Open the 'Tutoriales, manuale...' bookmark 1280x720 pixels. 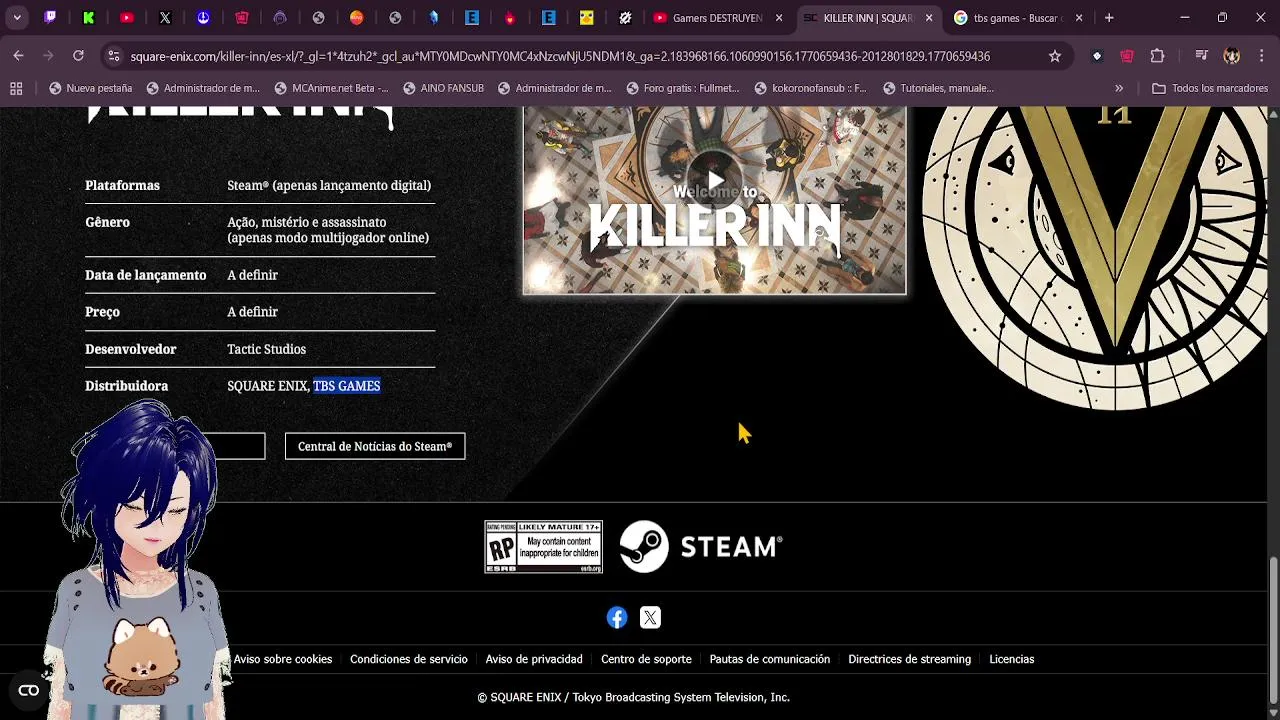[938, 88]
